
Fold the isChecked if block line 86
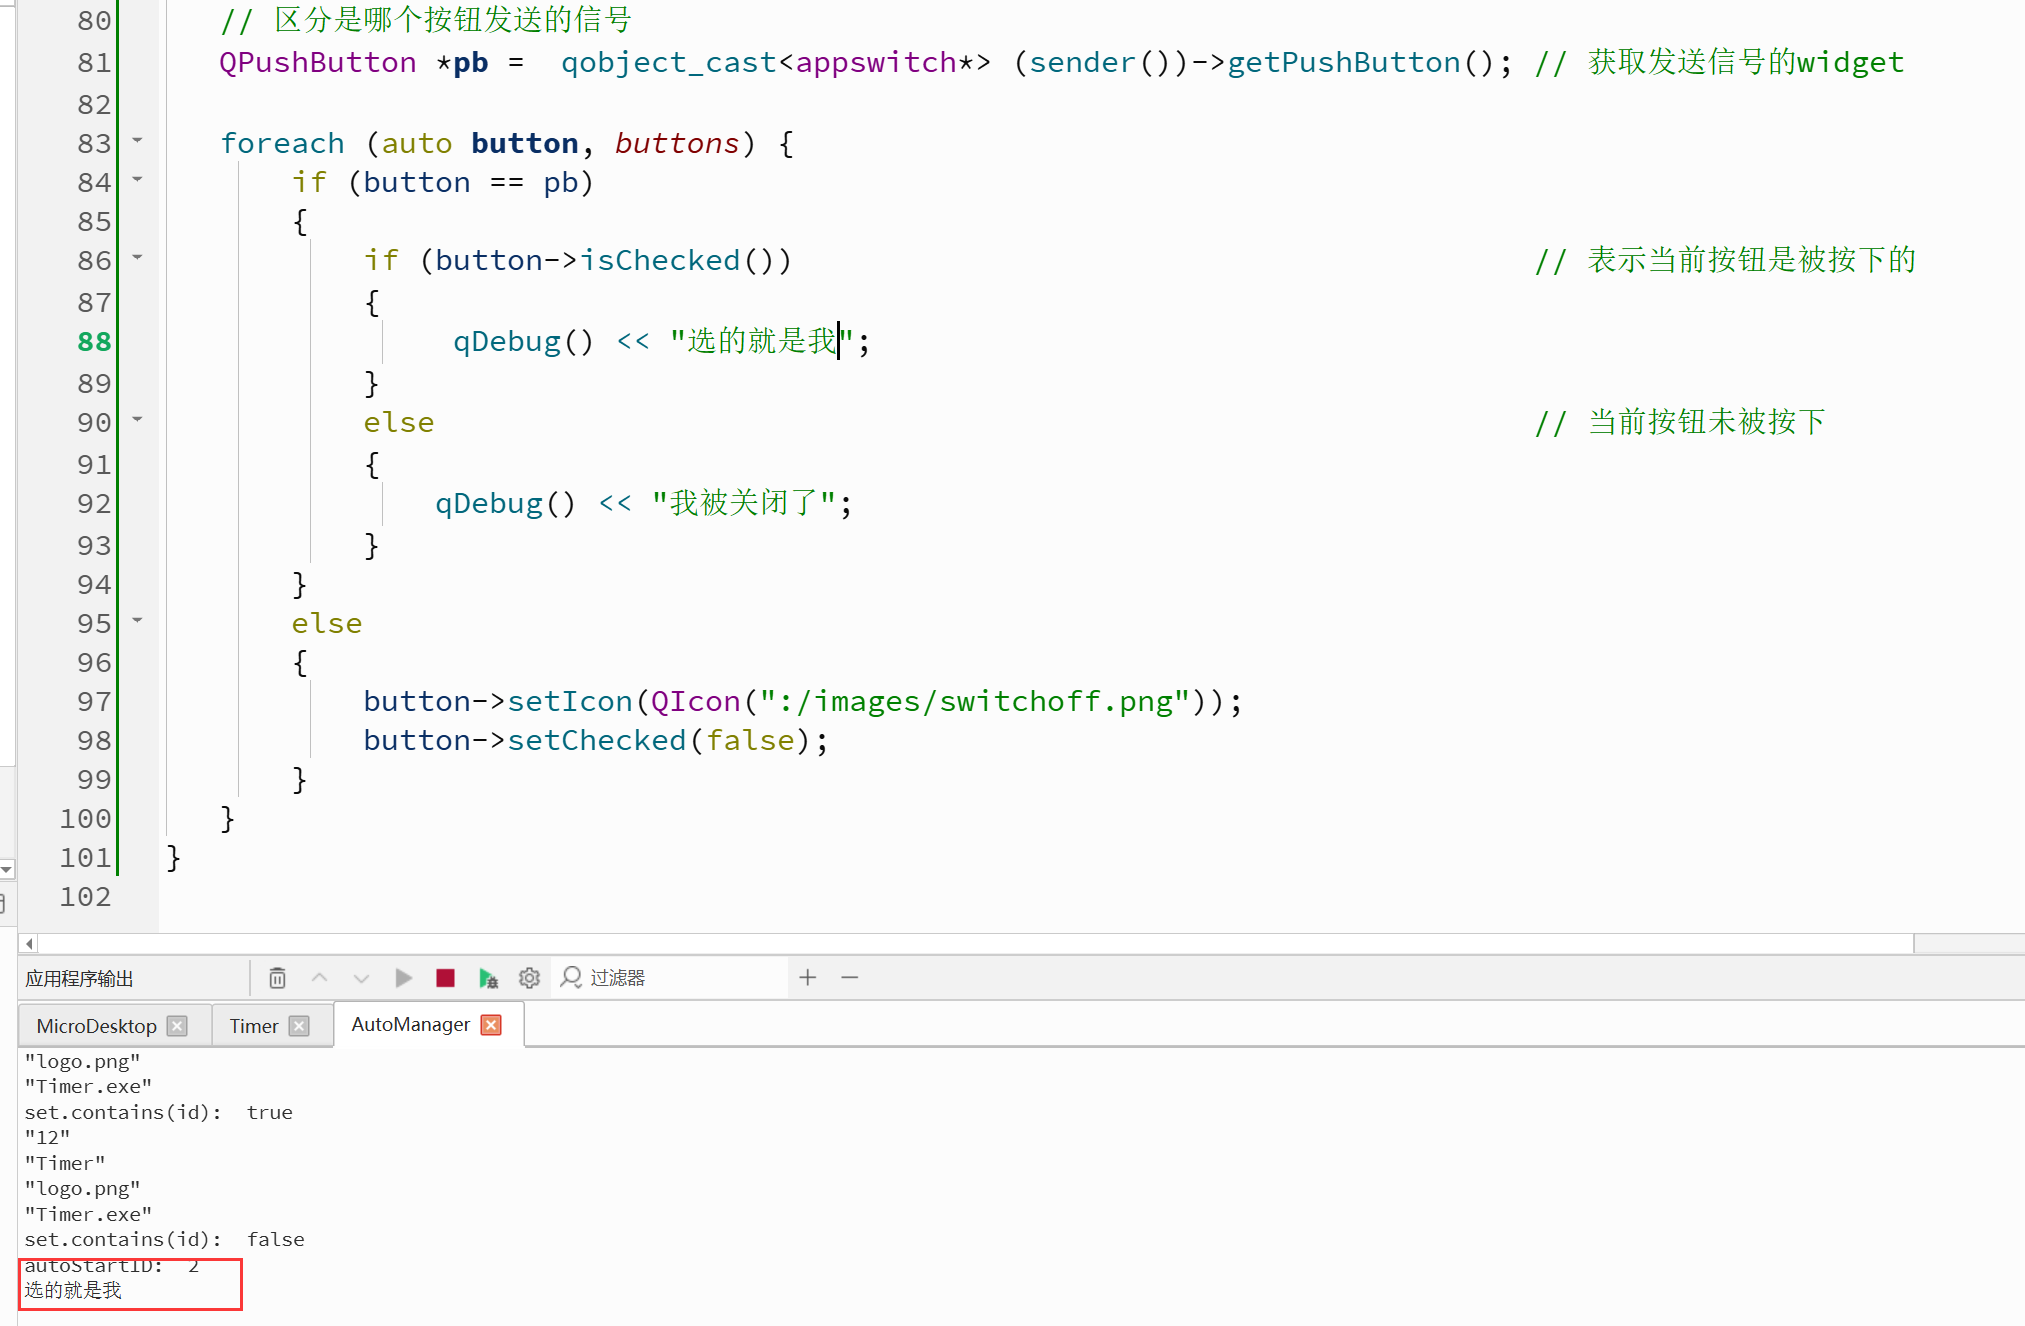coord(137,257)
